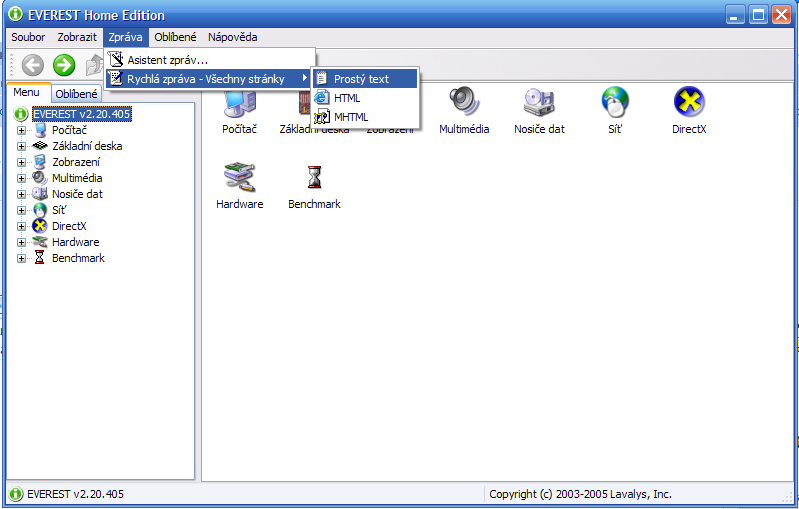799x509 pixels.
Task: Select the Zobrazení tree label
Action: (76, 162)
